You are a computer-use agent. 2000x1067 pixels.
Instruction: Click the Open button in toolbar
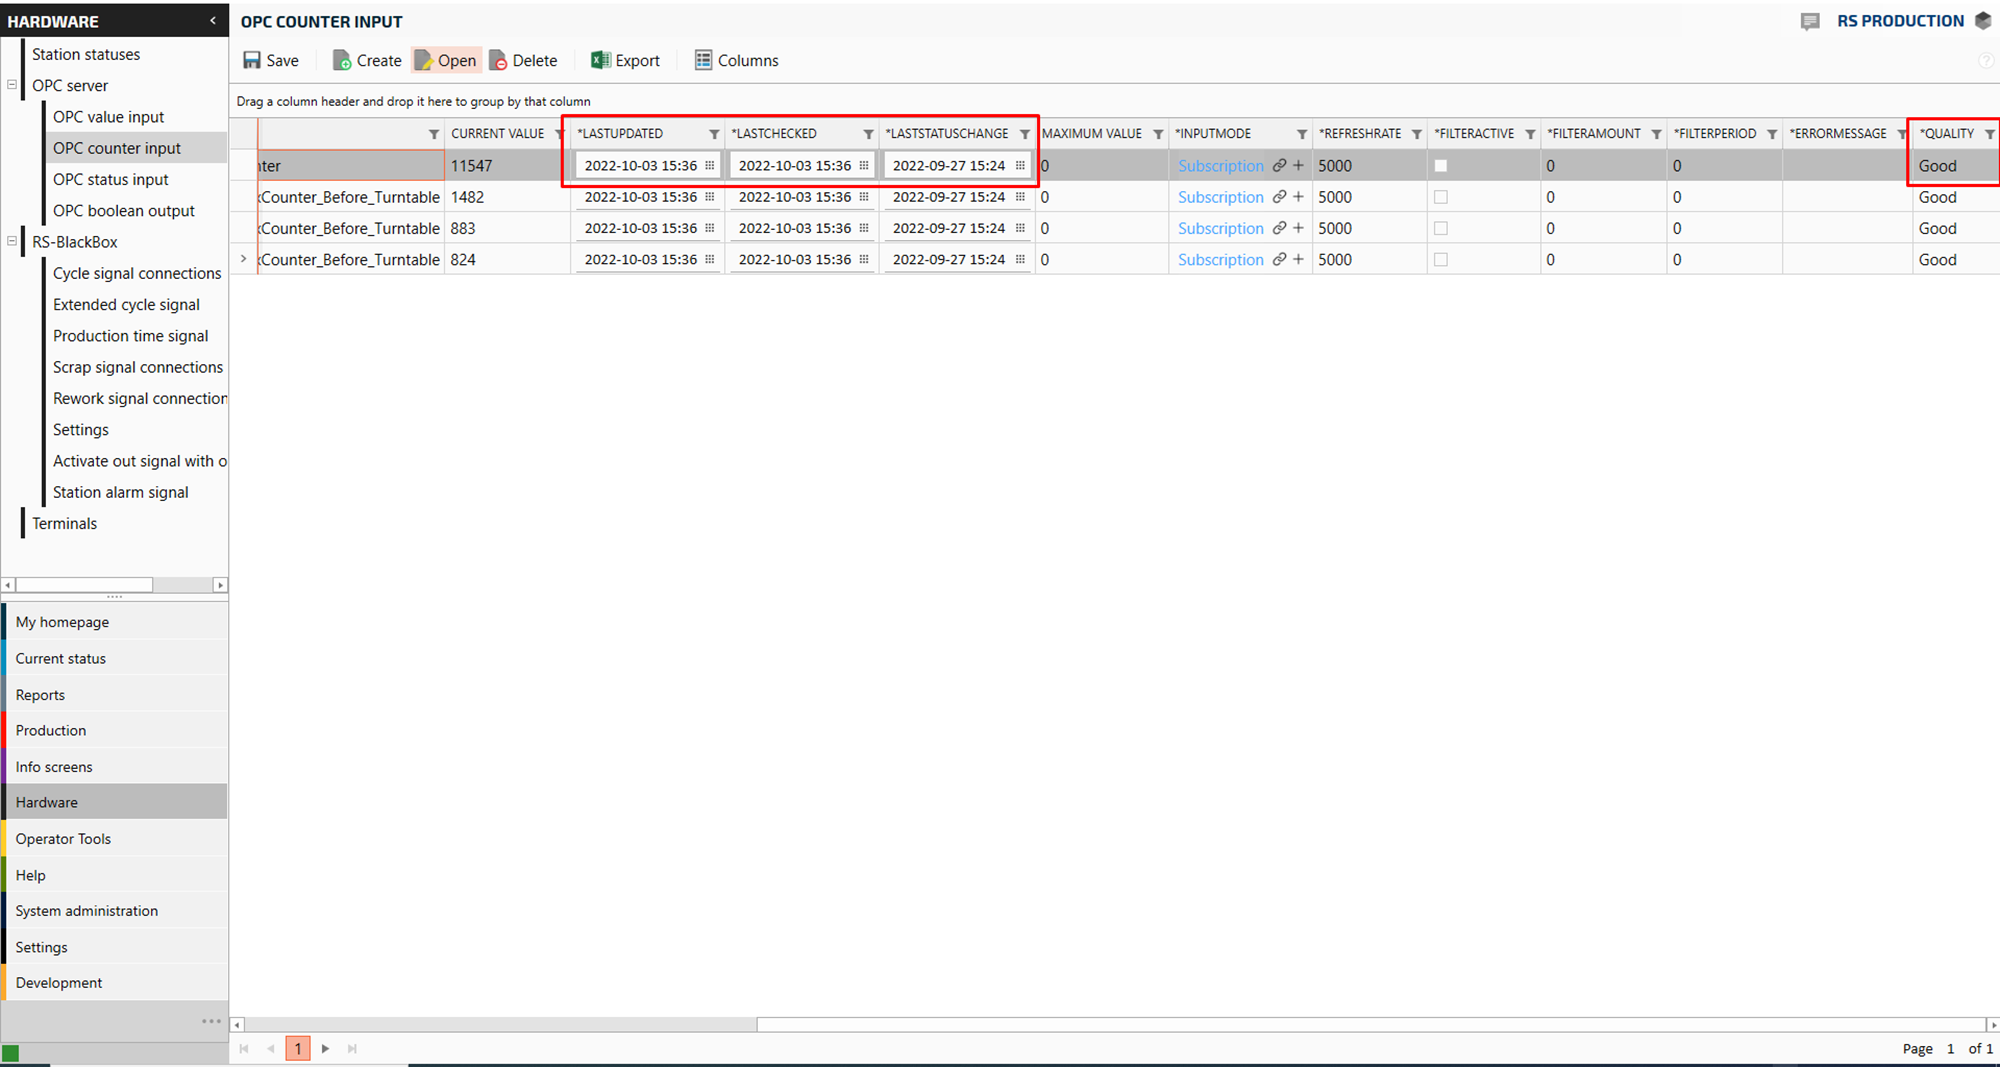pos(446,61)
